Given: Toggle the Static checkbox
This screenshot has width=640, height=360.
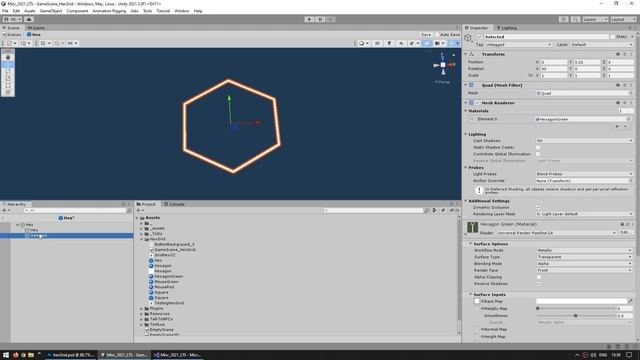Looking at the screenshot, I should coord(613,37).
